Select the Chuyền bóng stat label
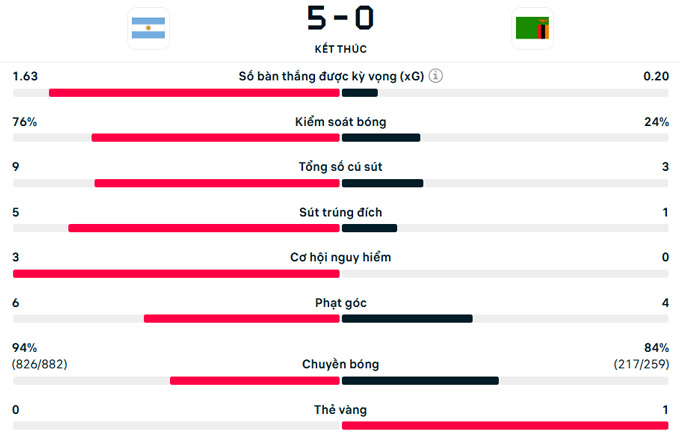The height and width of the screenshot is (439, 680). pyautogui.click(x=340, y=365)
